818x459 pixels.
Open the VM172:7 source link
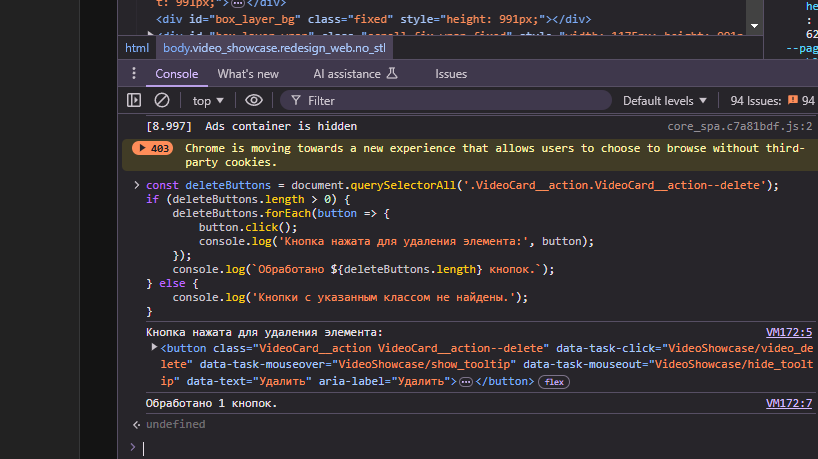(788, 403)
